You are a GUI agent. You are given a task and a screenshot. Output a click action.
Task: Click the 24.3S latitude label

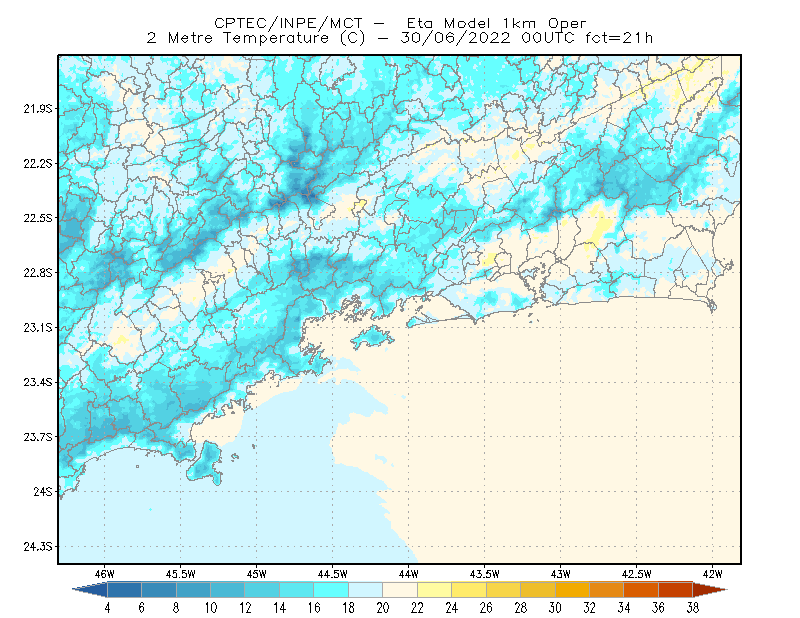pos(38,547)
